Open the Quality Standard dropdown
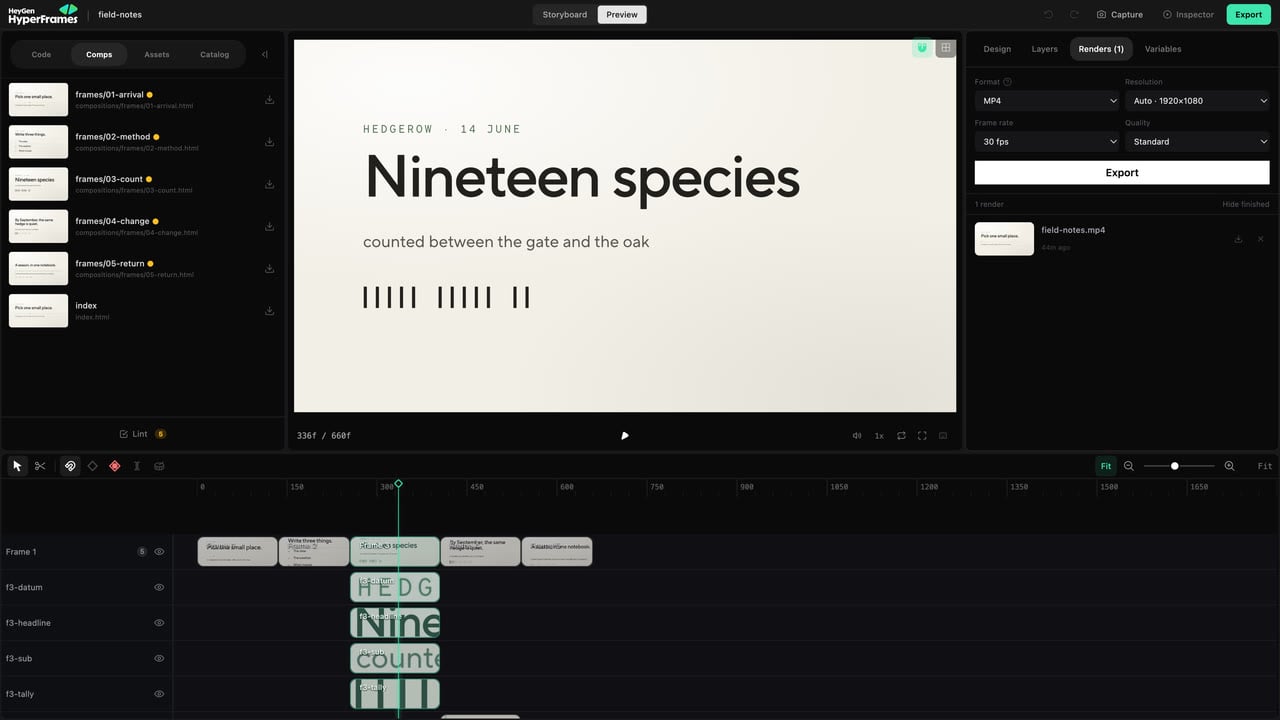This screenshot has width=1280, height=720. coord(1197,142)
